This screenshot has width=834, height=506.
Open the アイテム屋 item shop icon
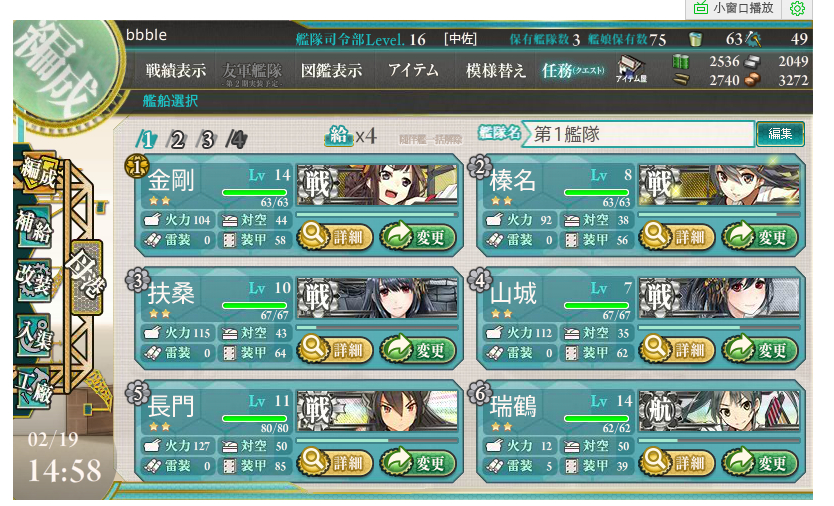[632, 71]
